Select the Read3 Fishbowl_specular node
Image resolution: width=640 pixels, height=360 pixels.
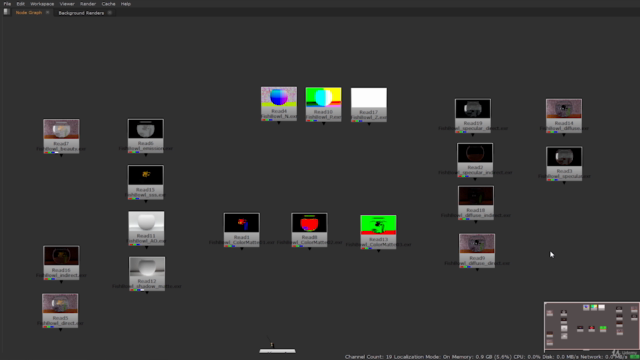point(564,164)
